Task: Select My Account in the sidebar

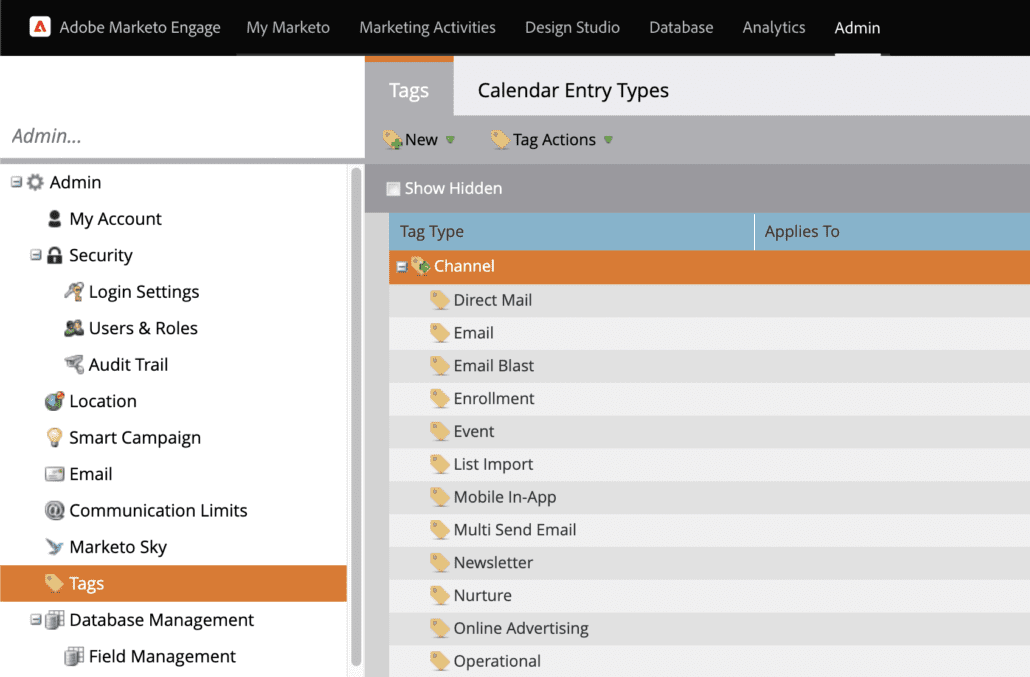Action: 114,218
